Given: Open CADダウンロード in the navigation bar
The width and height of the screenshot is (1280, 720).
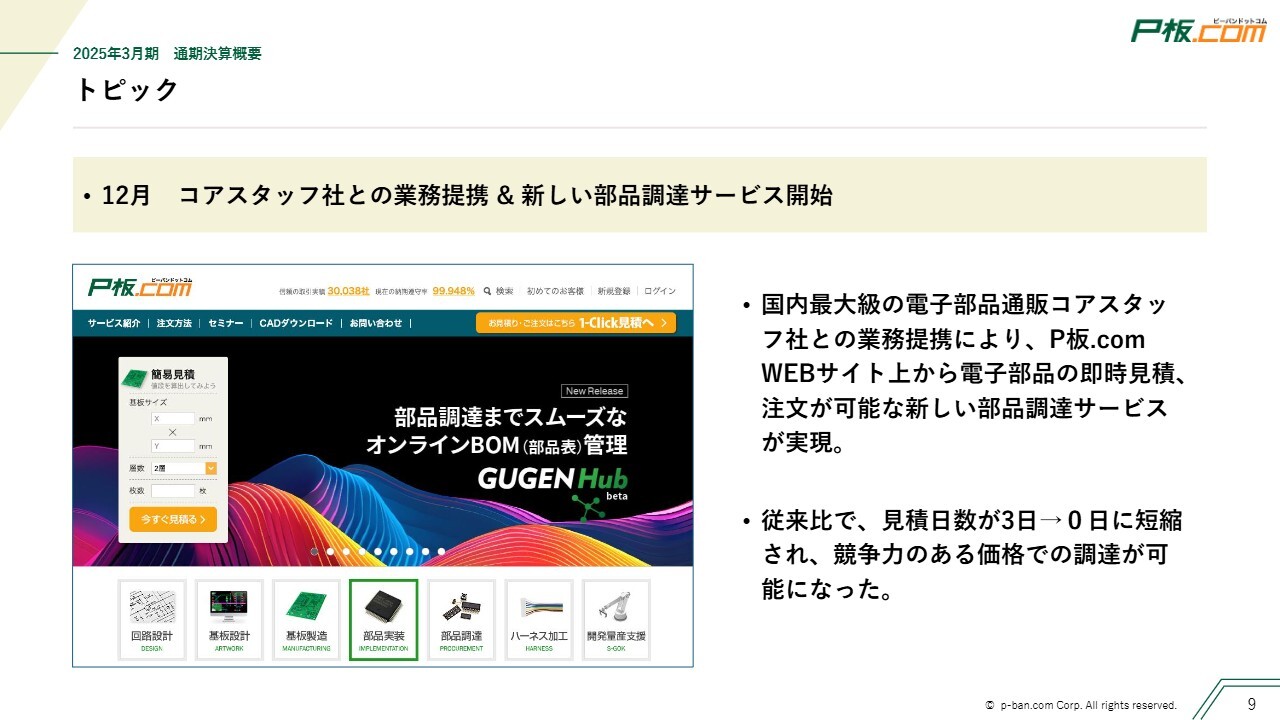Looking at the screenshot, I should [296, 323].
